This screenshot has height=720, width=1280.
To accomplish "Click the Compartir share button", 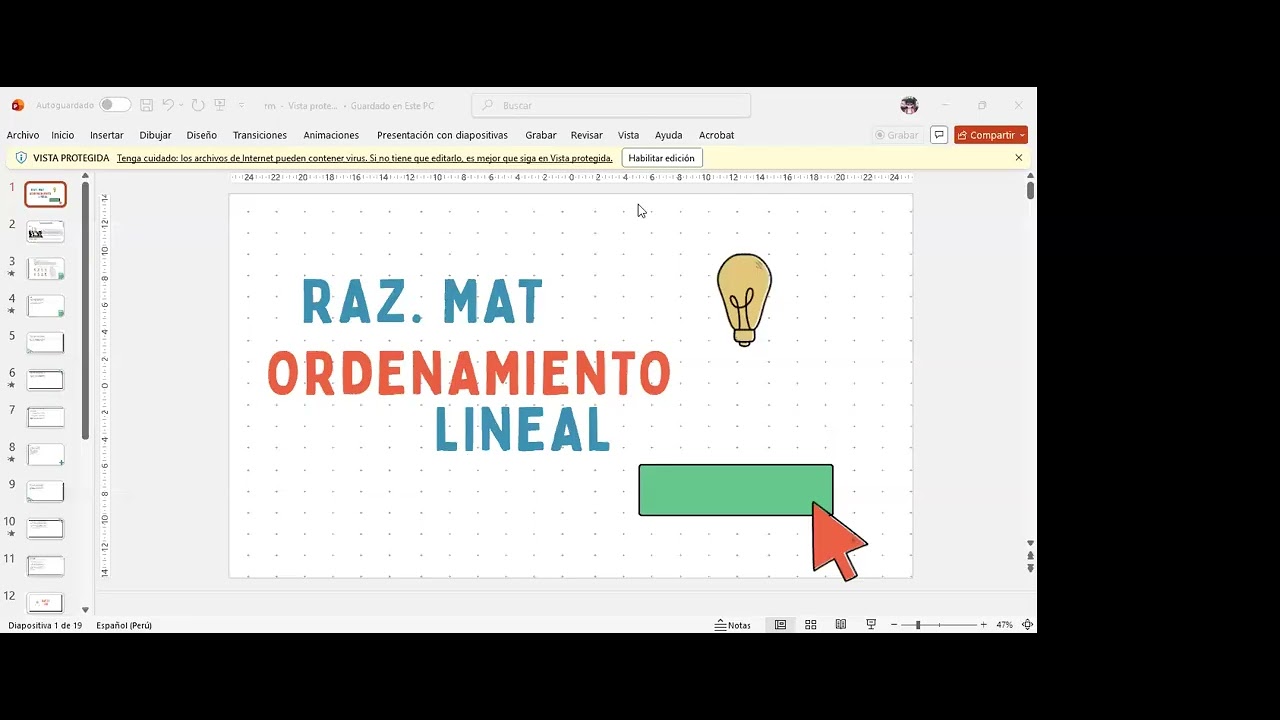I will [x=991, y=135].
